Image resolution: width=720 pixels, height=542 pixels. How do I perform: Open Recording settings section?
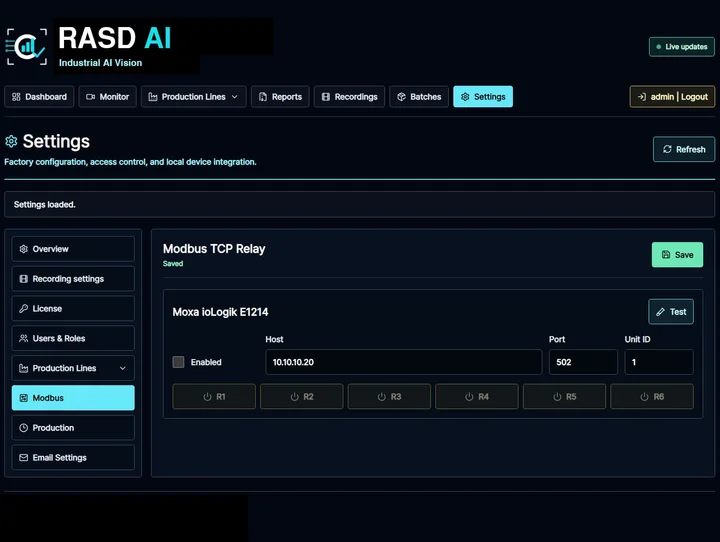tap(73, 279)
